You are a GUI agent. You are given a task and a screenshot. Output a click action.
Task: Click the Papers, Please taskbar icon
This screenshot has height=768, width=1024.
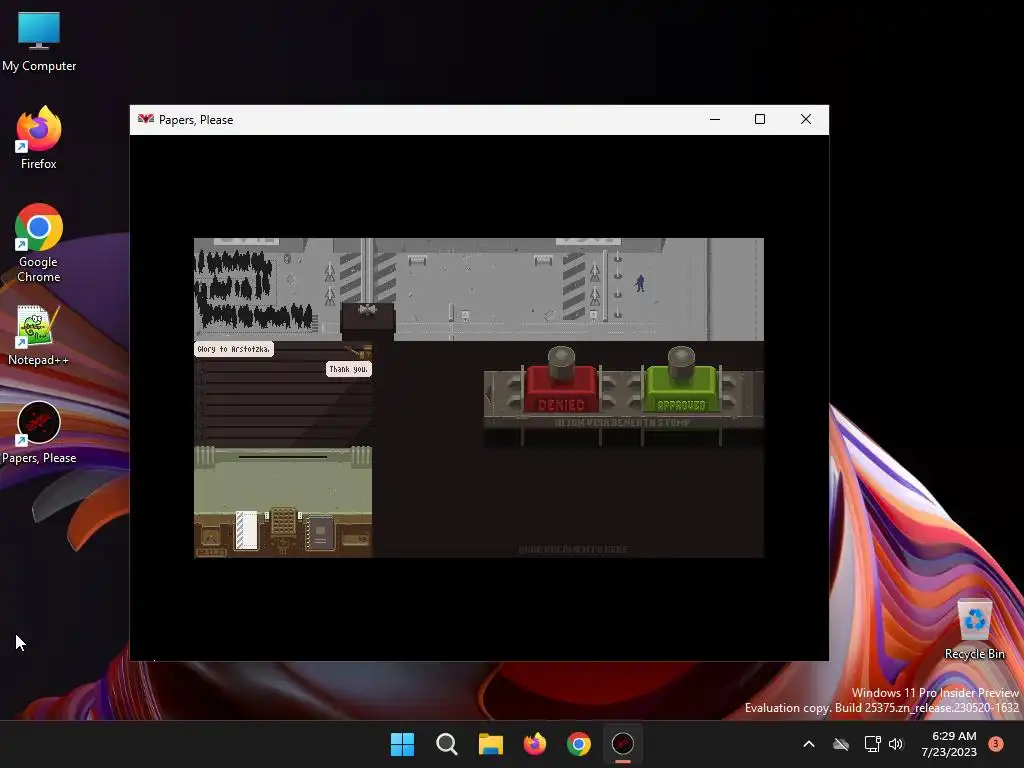point(623,744)
